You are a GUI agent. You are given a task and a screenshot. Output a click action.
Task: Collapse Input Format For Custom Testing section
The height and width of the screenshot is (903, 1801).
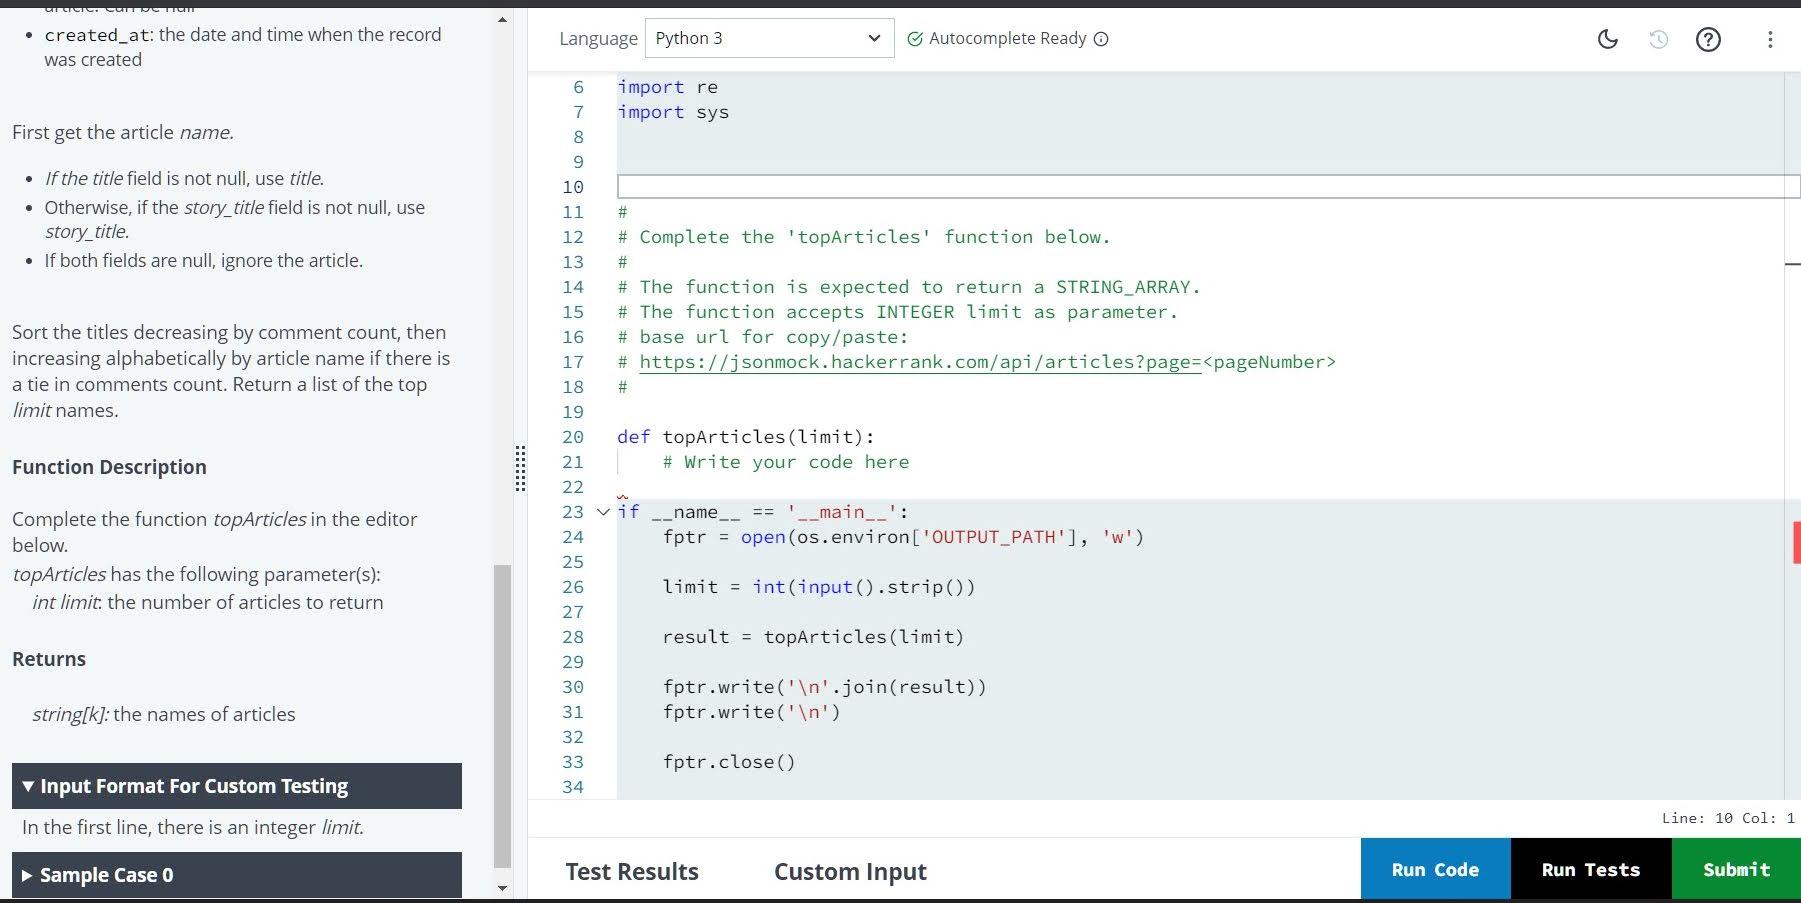click(237, 786)
